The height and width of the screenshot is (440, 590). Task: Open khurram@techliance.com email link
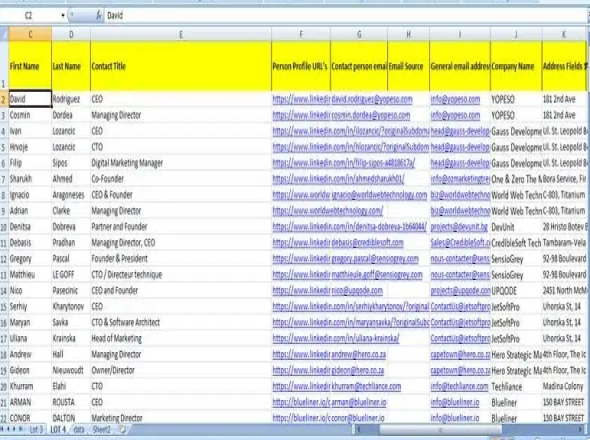tap(366, 386)
